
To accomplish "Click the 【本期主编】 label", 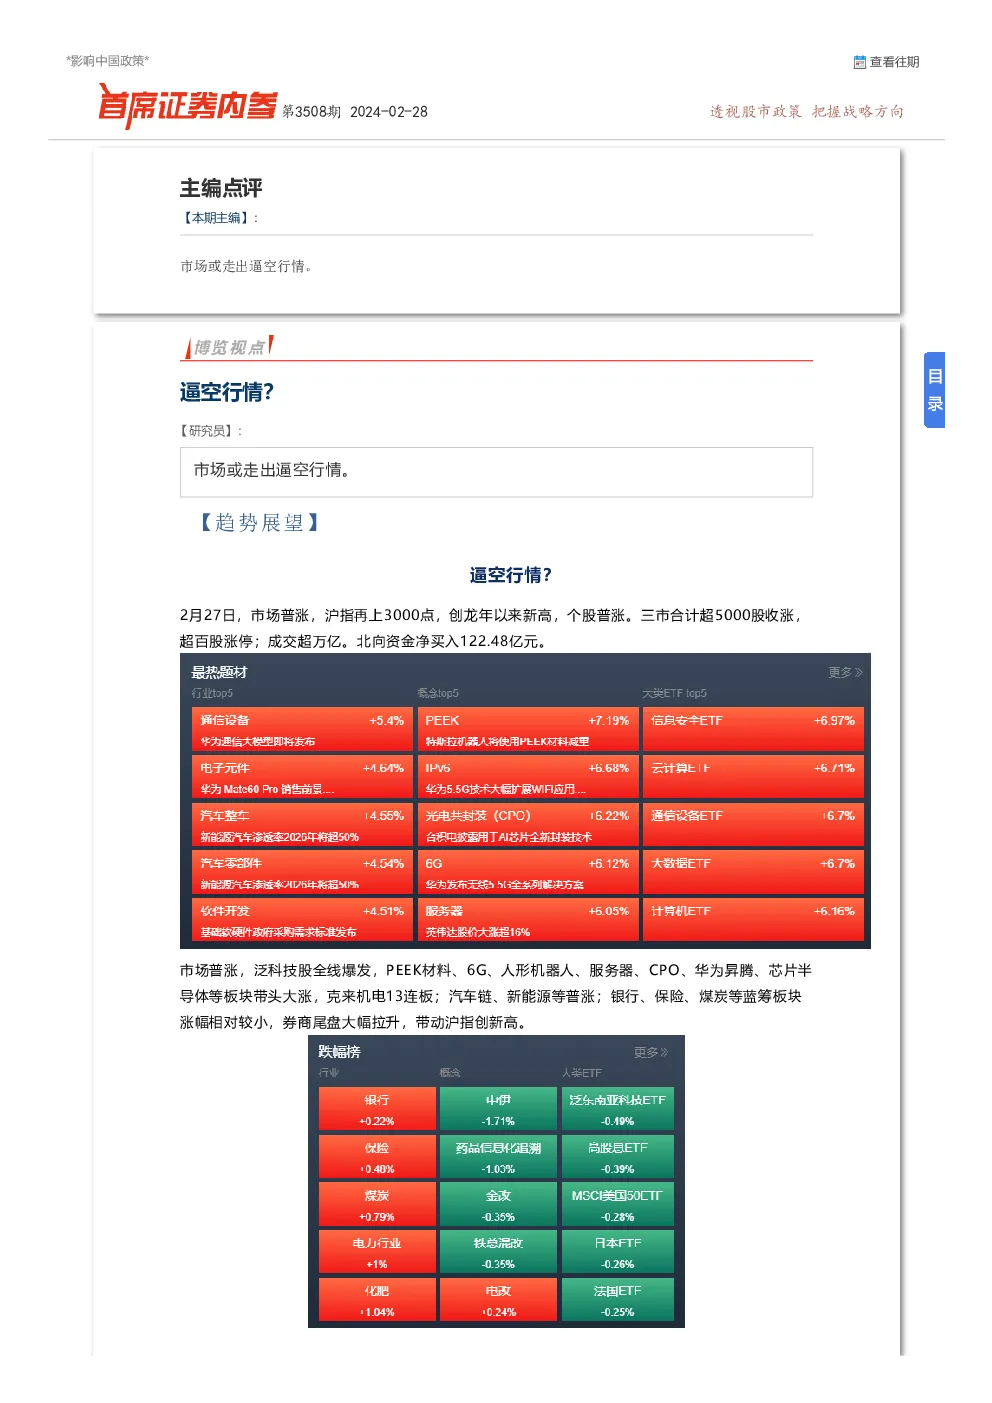I will click(219, 218).
